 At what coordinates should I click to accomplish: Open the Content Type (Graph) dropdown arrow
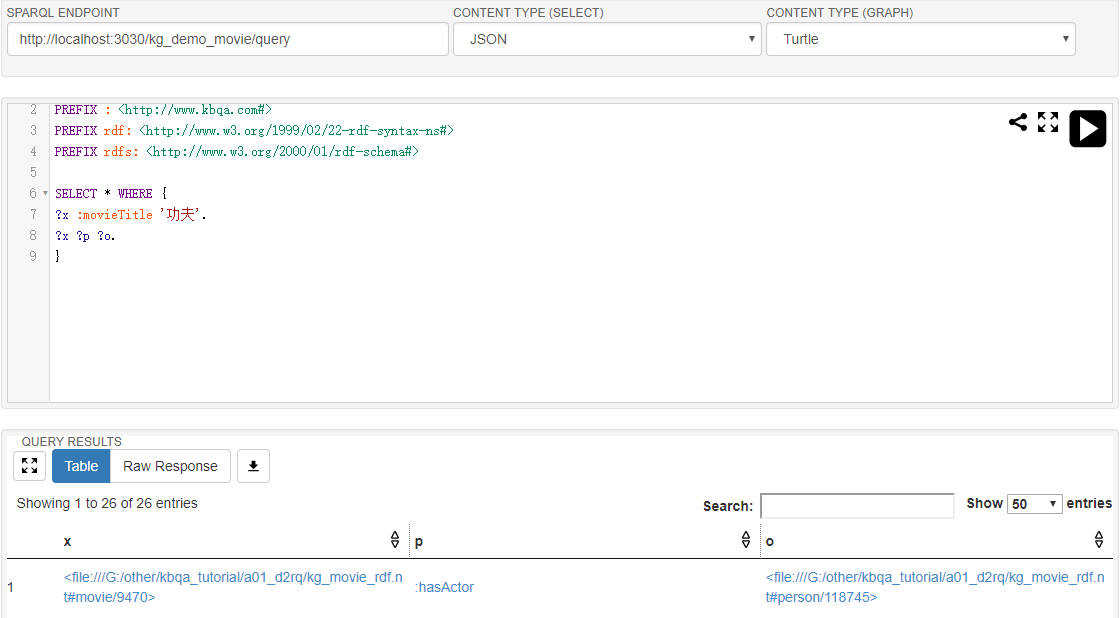[x=1064, y=38]
